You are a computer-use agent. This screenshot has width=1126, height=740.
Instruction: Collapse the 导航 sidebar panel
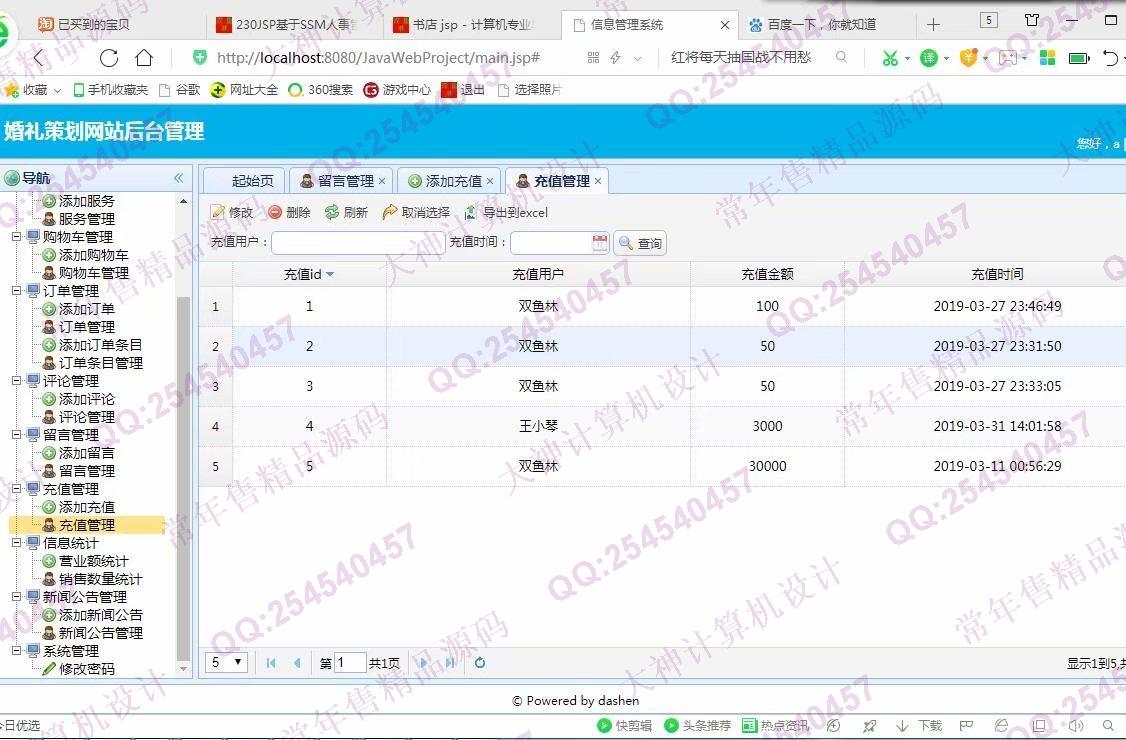pos(179,178)
